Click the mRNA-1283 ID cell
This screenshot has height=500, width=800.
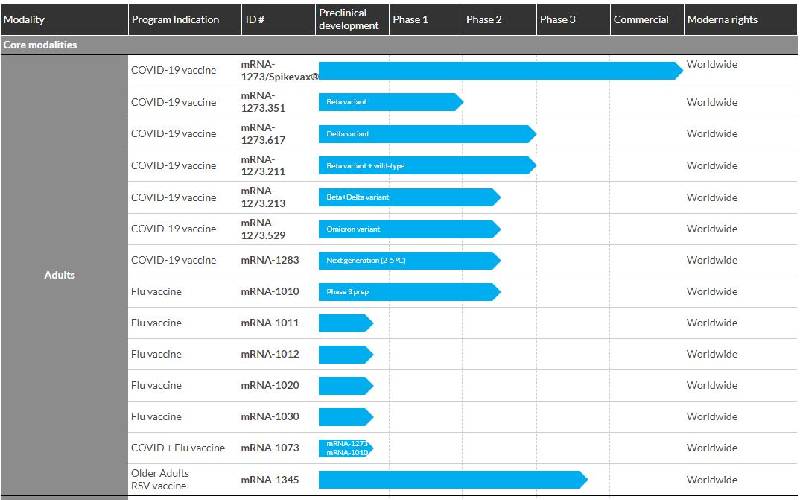point(270,260)
